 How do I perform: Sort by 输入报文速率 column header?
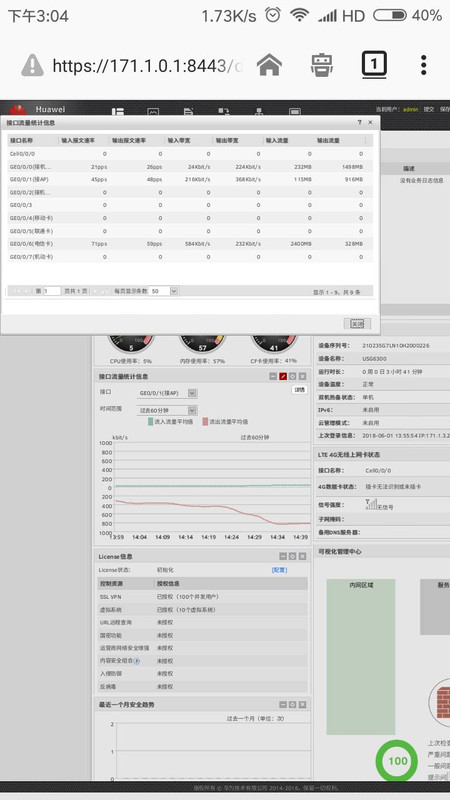coord(84,140)
